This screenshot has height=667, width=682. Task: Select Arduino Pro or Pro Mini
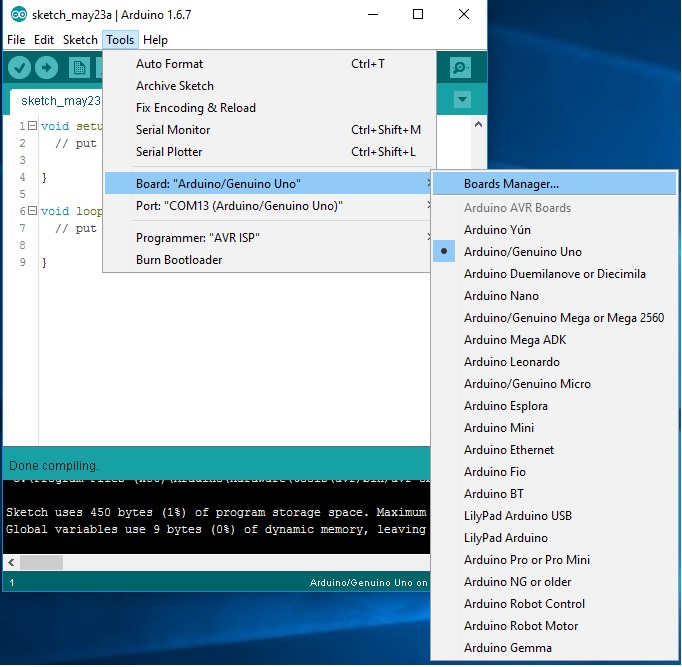[x=555, y=560]
